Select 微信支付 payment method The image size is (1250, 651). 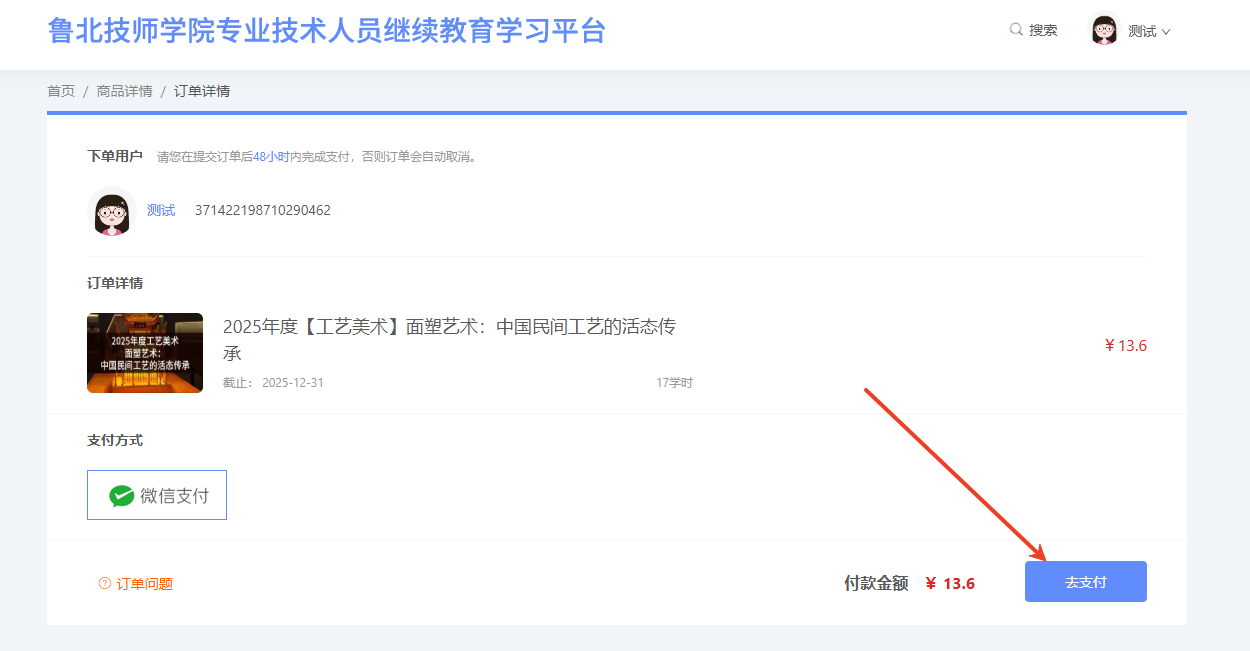tap(157, 495)
